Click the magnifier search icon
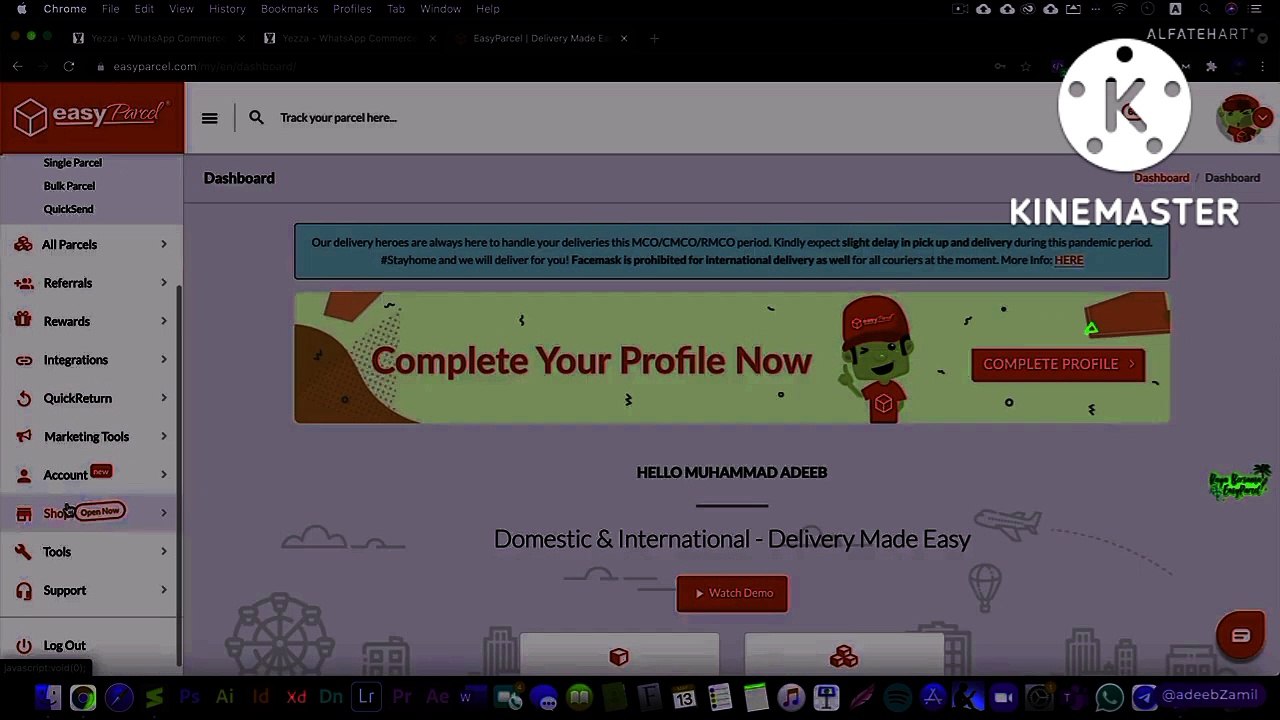The width and height of the screenshot is (1280, 720). (x=257, y=118)
